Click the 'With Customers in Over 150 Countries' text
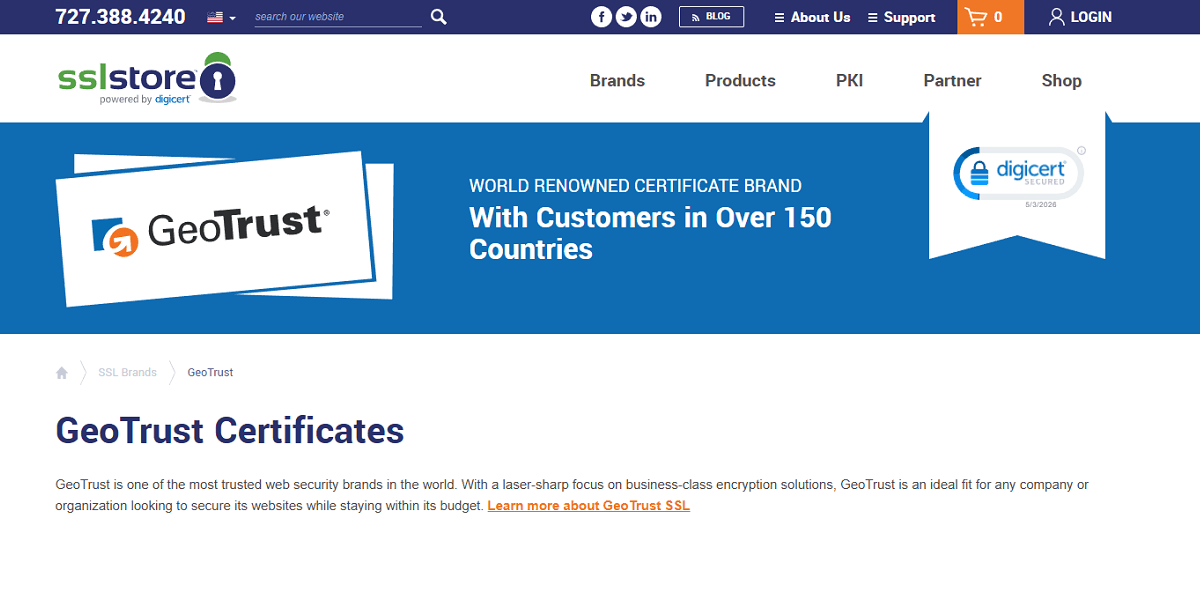 650,233
